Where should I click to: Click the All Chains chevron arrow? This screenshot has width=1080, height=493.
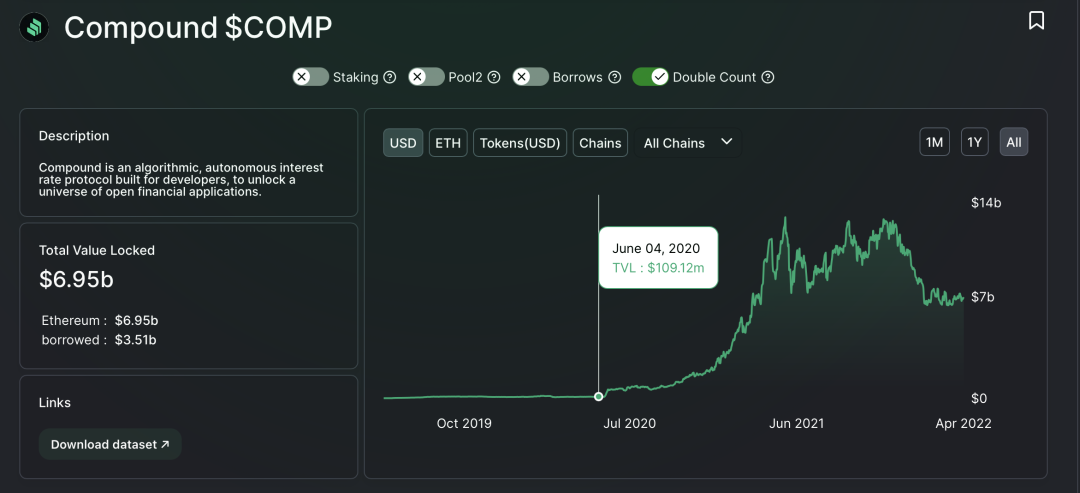[726, 142]
